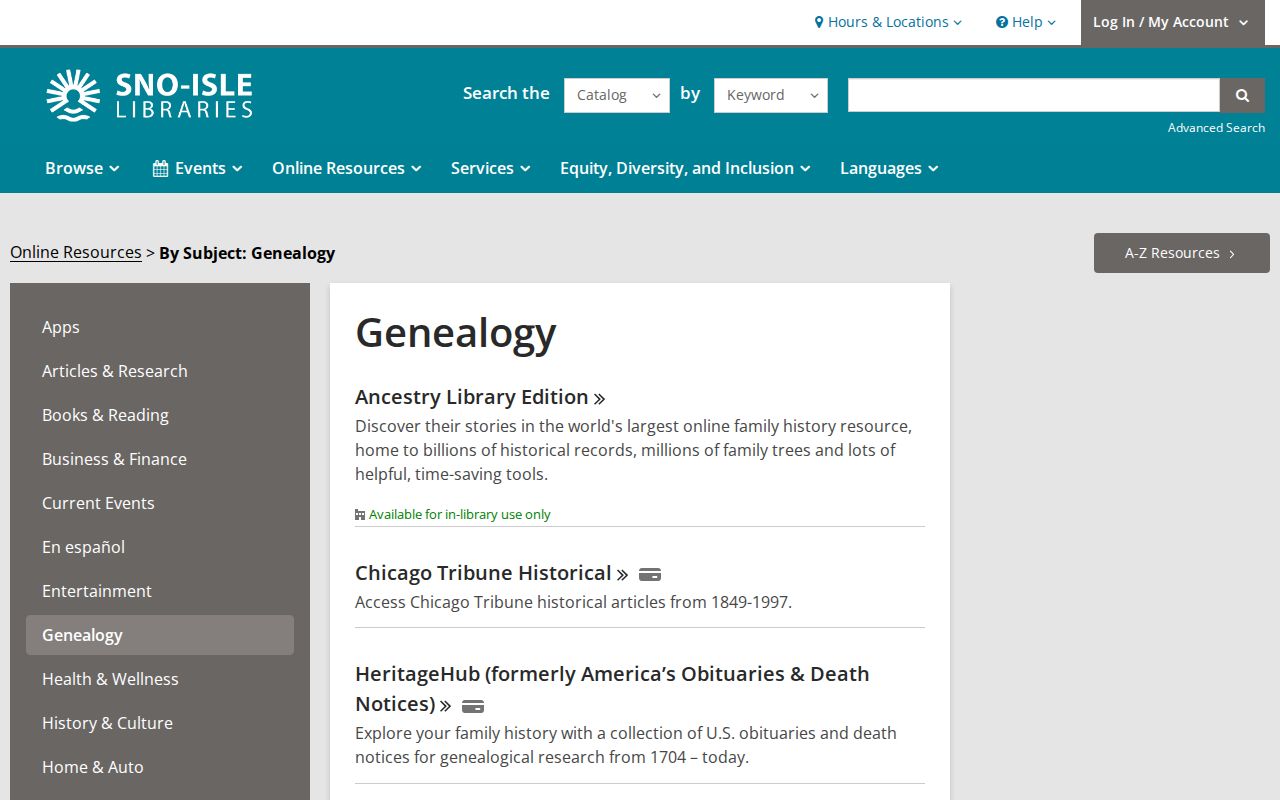Click the library card icon beside HeritageHub
Image resolution: width=1280 pixels, height=800 pixels.
point(473,705)
